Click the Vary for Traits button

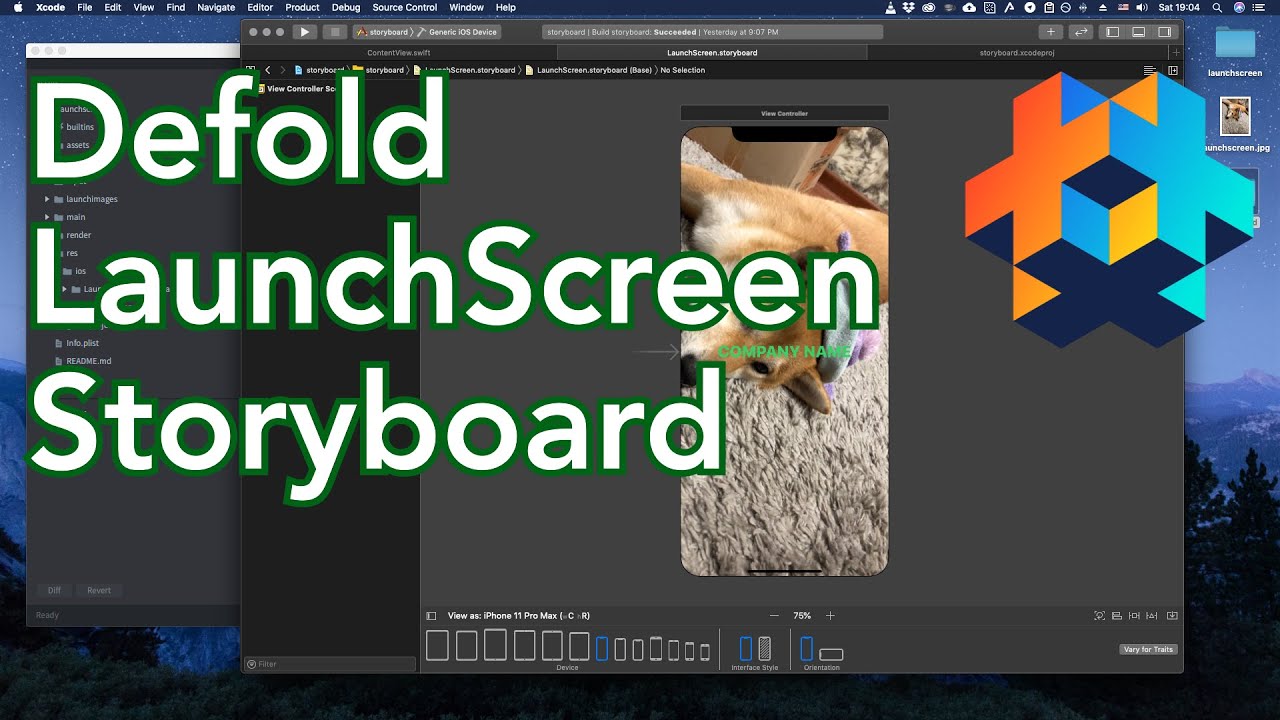coord(1148,650)
